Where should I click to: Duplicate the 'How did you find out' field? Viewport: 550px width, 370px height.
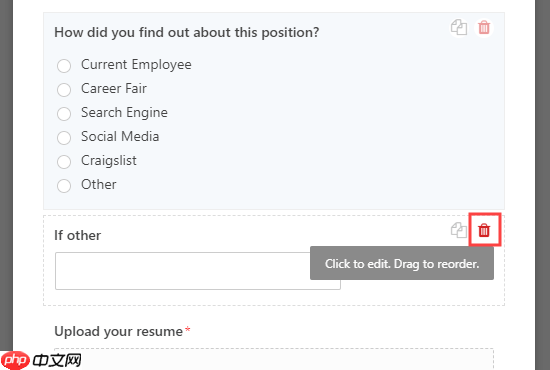459,27
